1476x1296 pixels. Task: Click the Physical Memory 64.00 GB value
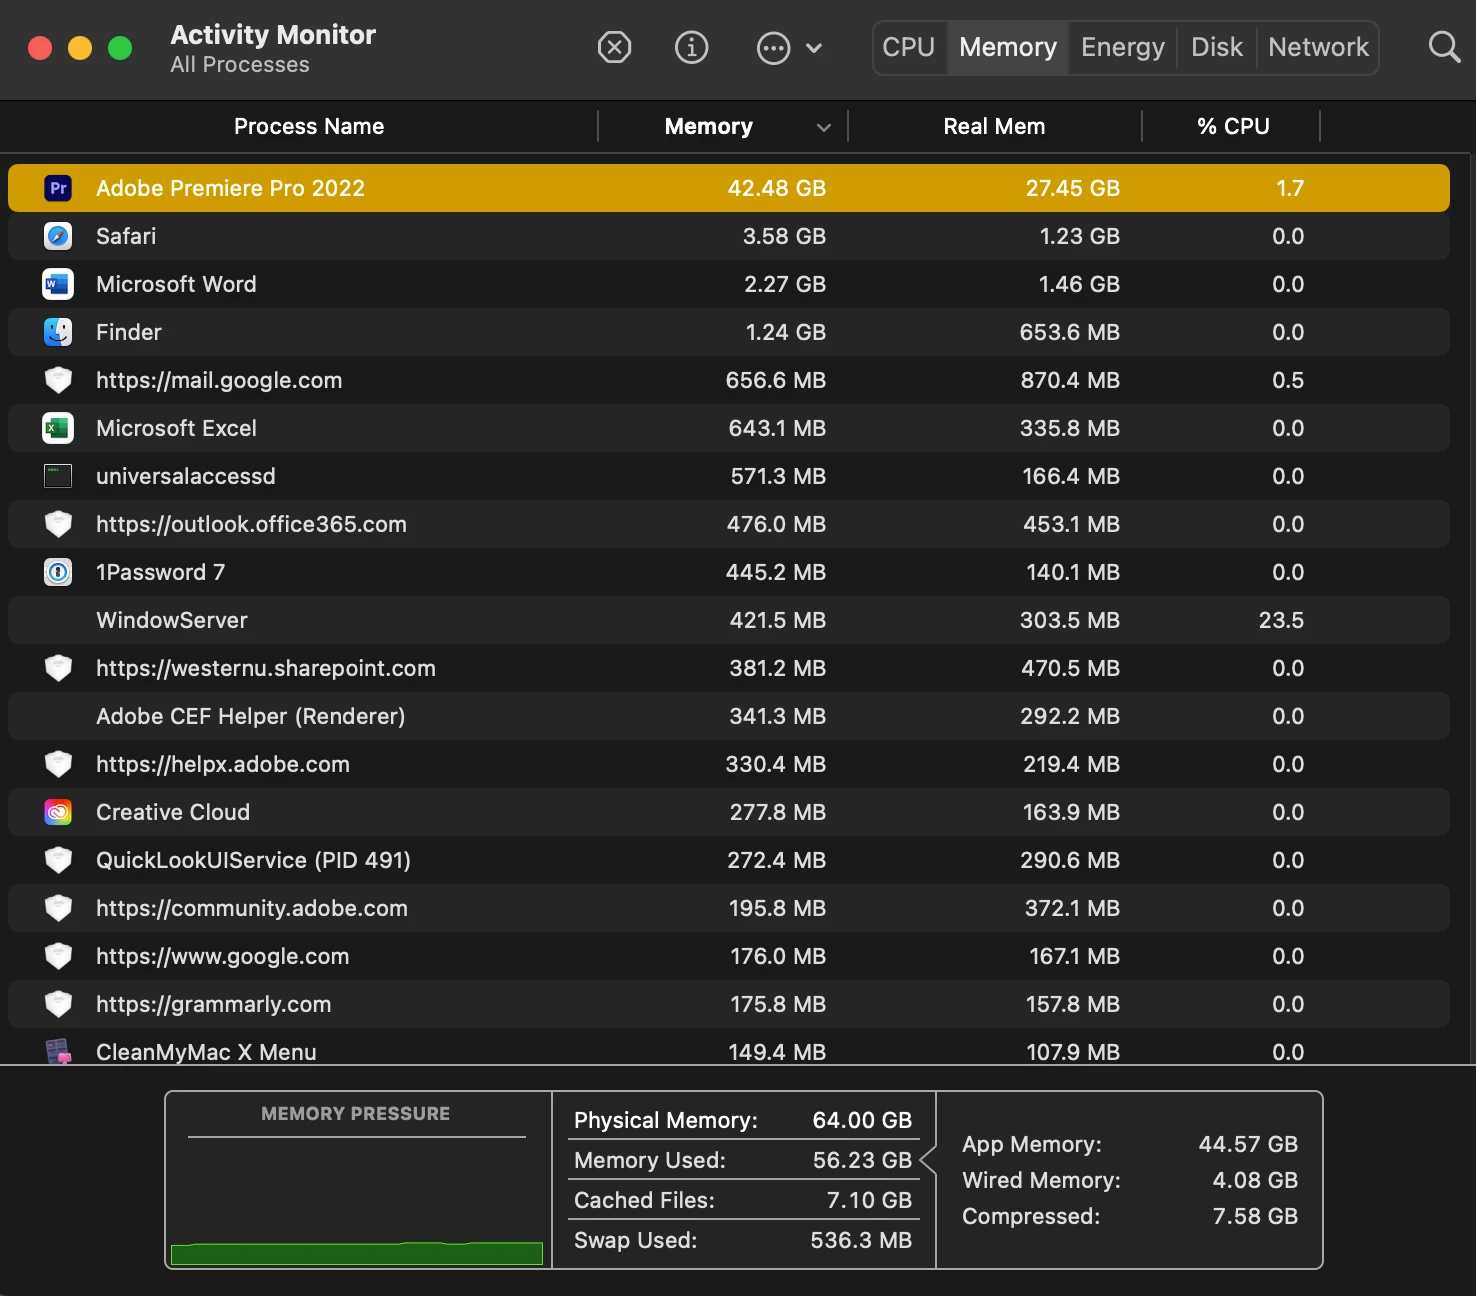coord(862,1120)
